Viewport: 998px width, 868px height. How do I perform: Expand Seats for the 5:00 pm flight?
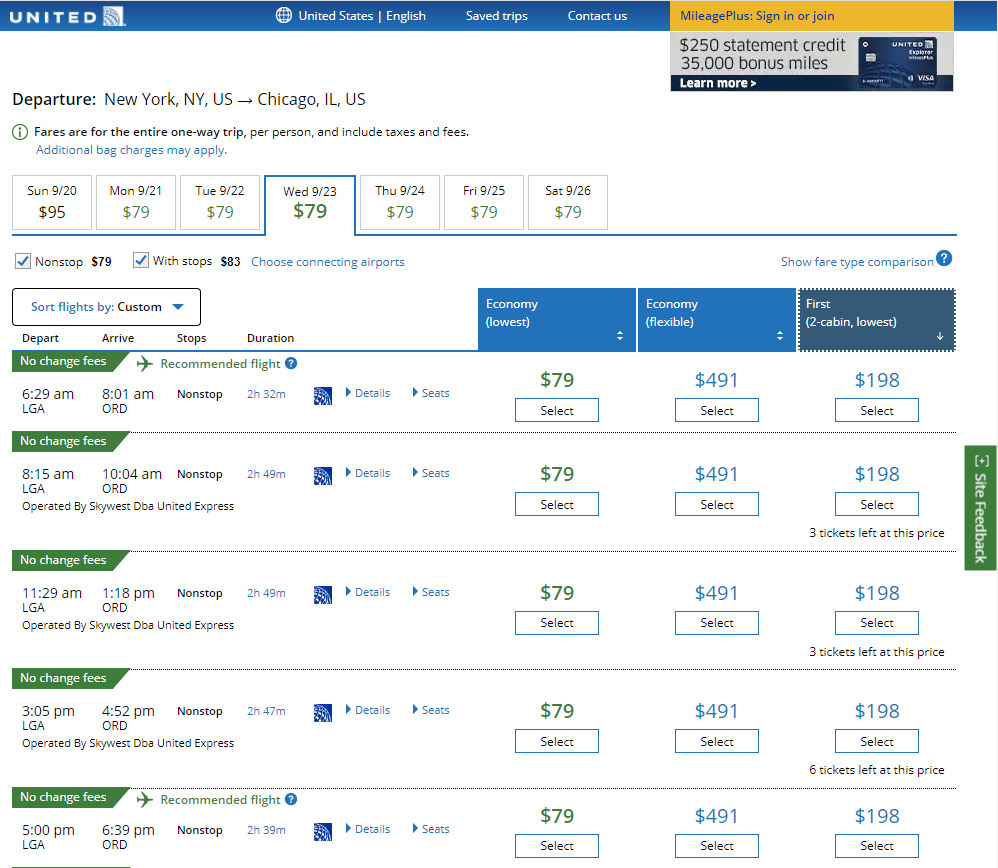431,829
